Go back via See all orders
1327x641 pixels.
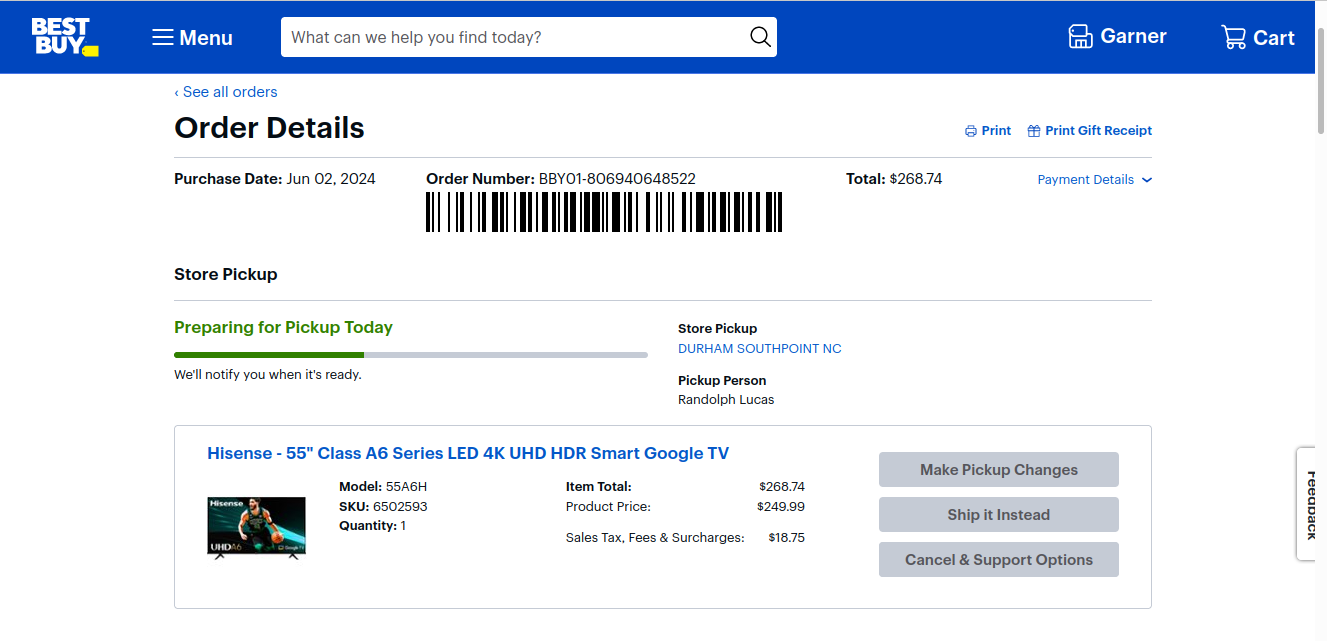tap(226, 92)
